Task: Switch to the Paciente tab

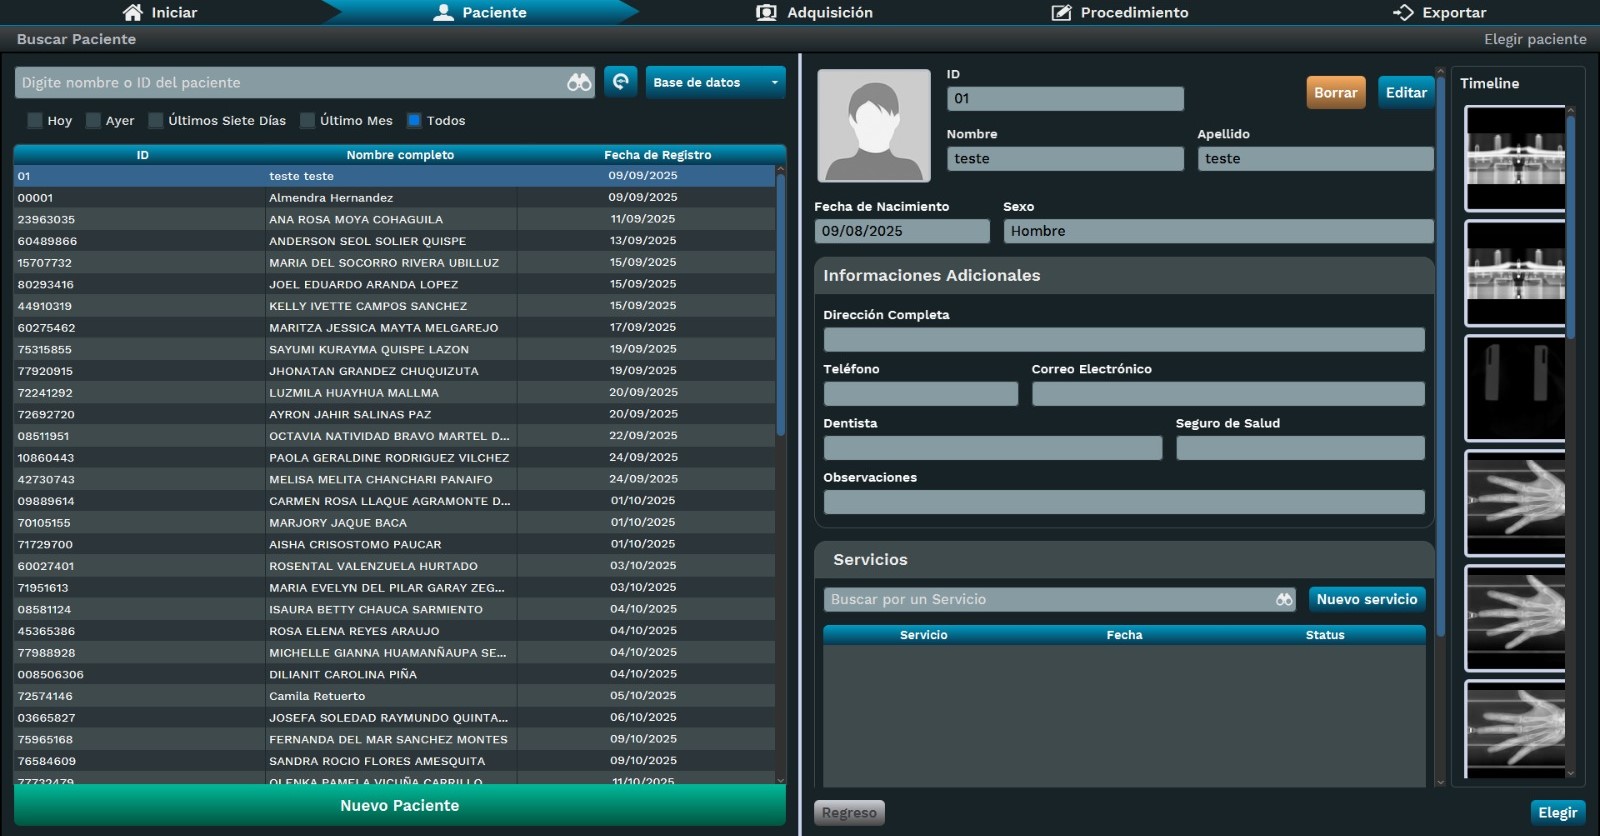Action: (480, 12)
